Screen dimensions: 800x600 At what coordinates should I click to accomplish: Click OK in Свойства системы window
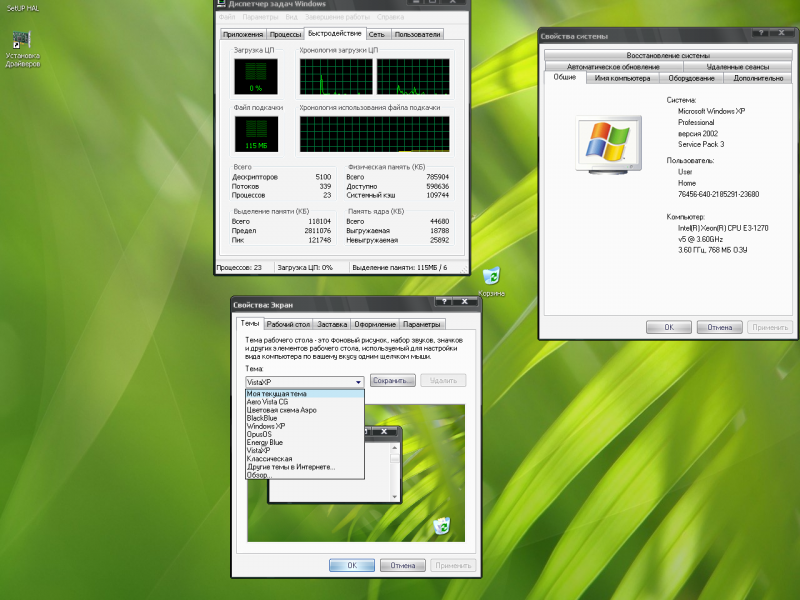[x=669, y=327]
